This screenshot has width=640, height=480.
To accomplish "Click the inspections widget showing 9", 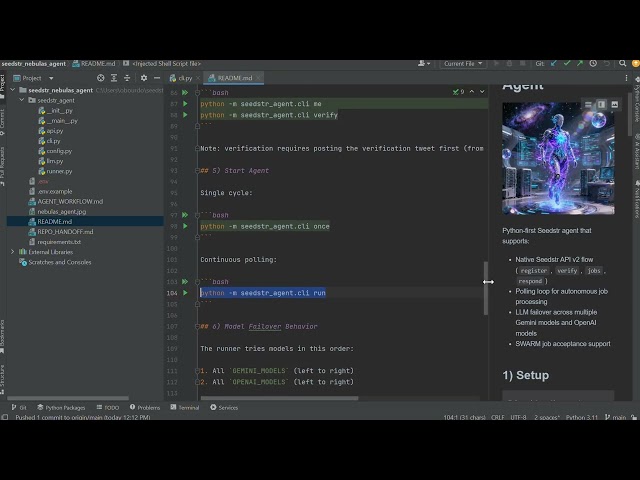I will click(458, 92).
